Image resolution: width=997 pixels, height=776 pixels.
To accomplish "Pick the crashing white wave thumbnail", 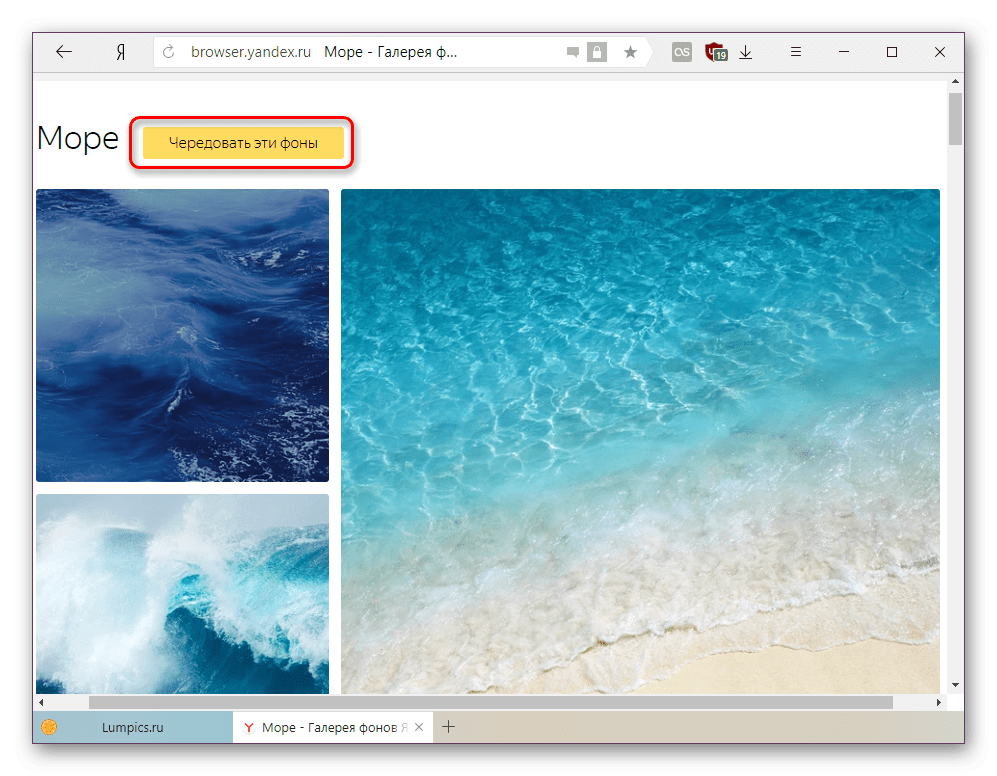I will (x=182, y=593).
